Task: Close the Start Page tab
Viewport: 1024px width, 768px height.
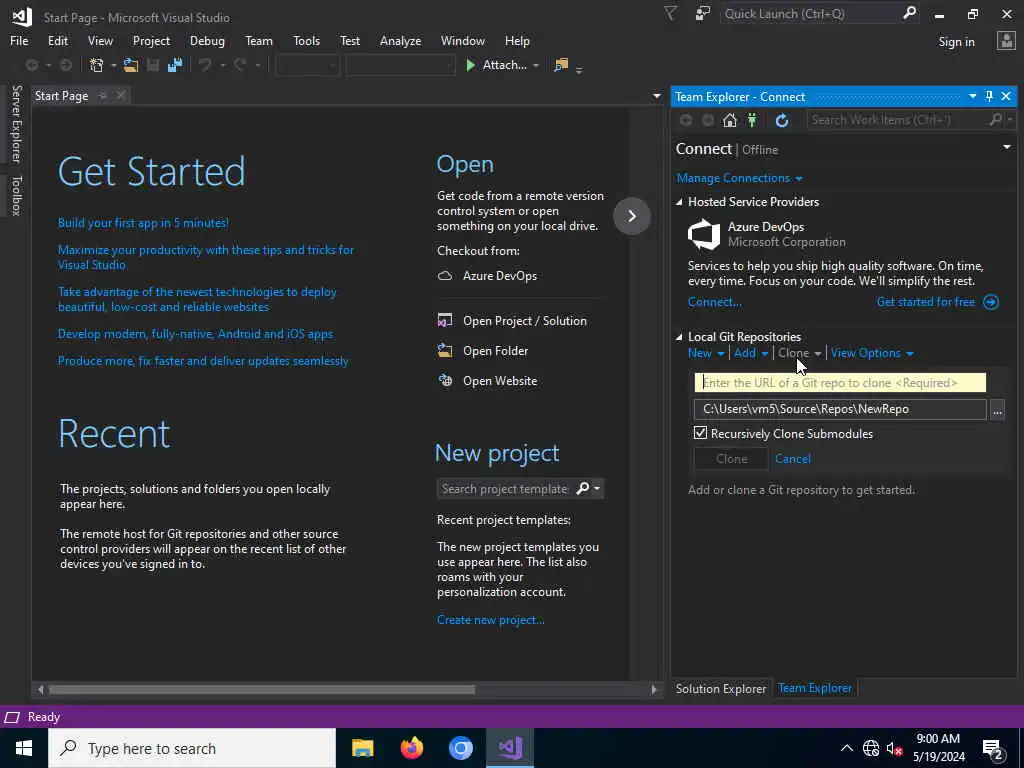Action: (121, 96)
